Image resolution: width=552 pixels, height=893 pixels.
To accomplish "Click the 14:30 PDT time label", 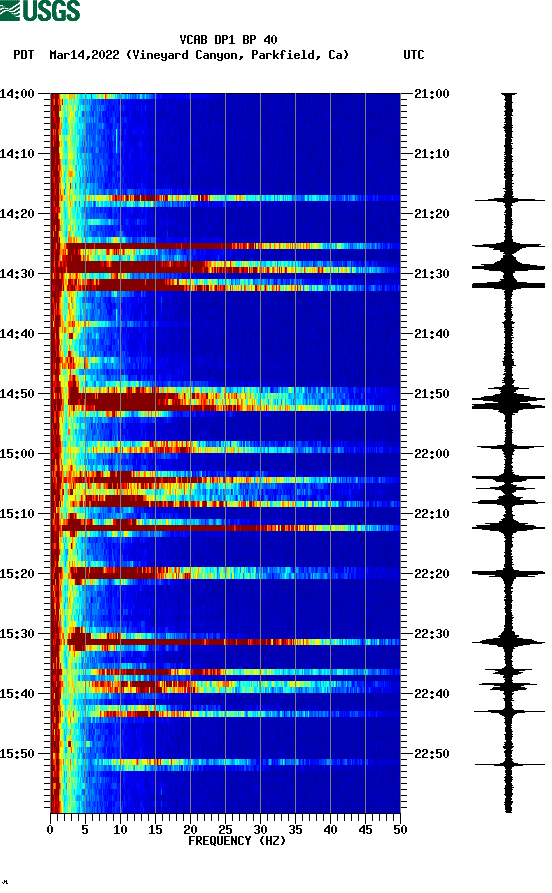I will [x=17, y=273].
